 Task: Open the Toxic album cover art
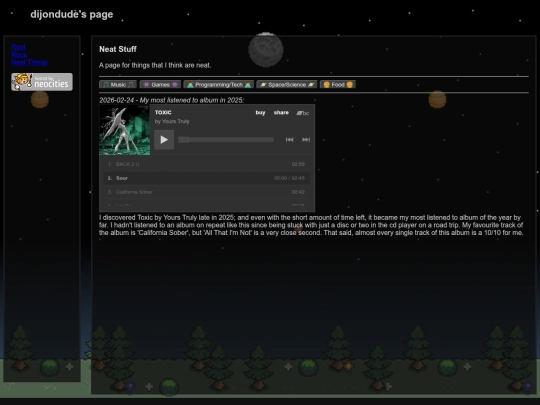125,130
